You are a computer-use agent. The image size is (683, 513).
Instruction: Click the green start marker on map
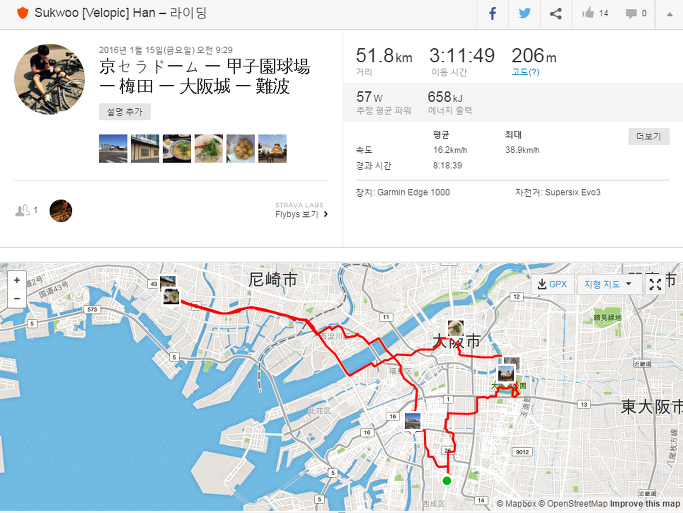(447, 481)
